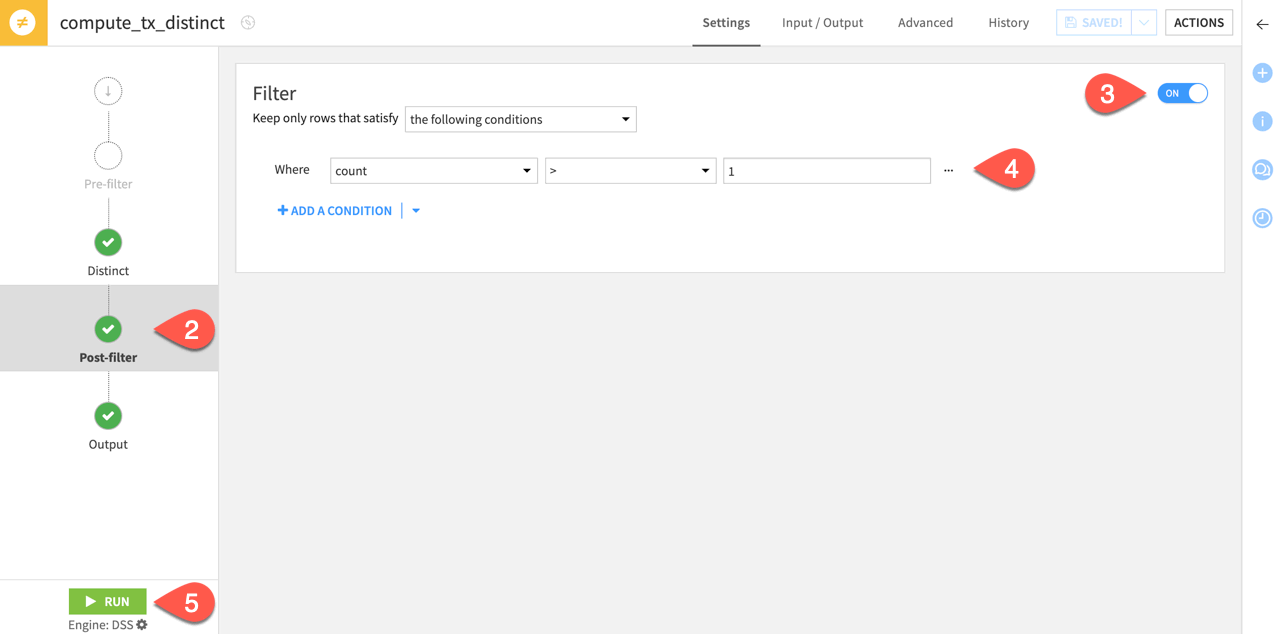The width and height of the screenshot is (1280, 634).
Task: Open the greater-than operator dropdown
Action: point(630,171)
